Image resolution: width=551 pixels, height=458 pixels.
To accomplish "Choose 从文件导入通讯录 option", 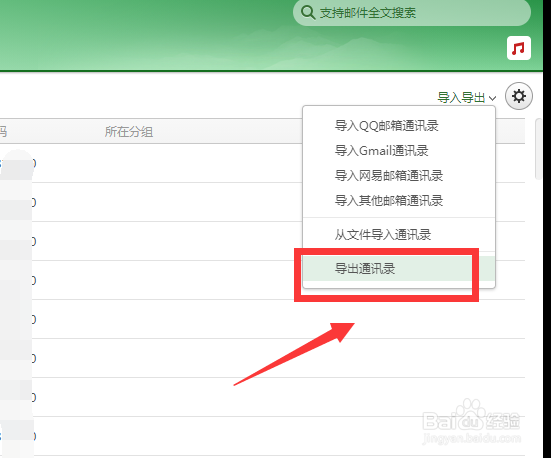I will [399, 234].
